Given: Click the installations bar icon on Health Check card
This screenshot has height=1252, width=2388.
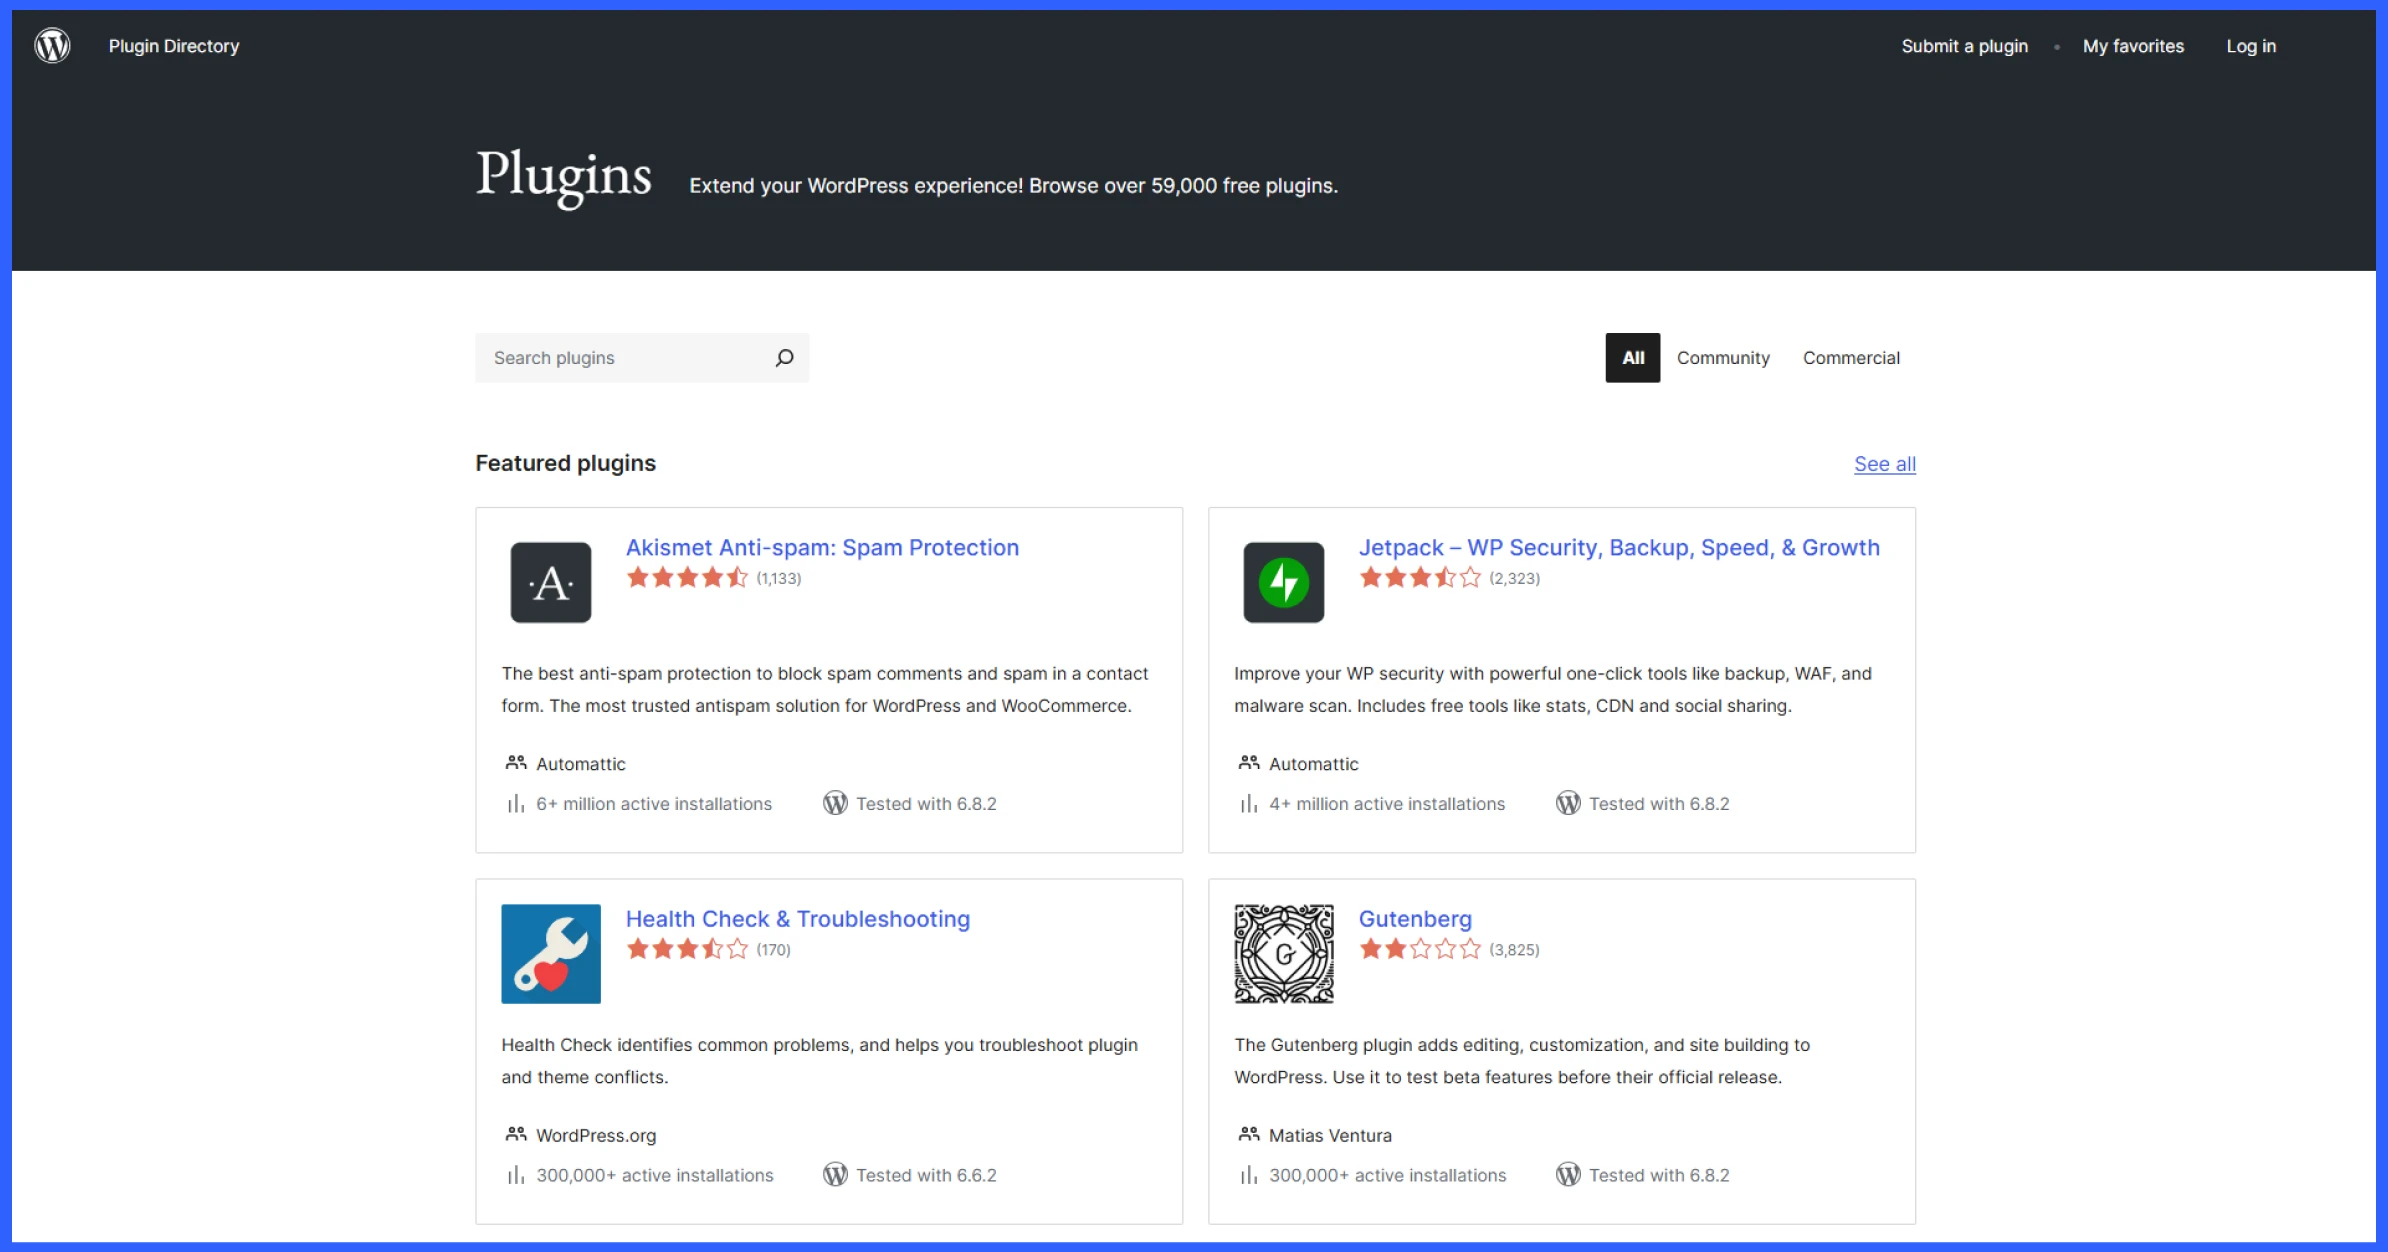Looking at the screenshot, I should tap(516, 1175).
